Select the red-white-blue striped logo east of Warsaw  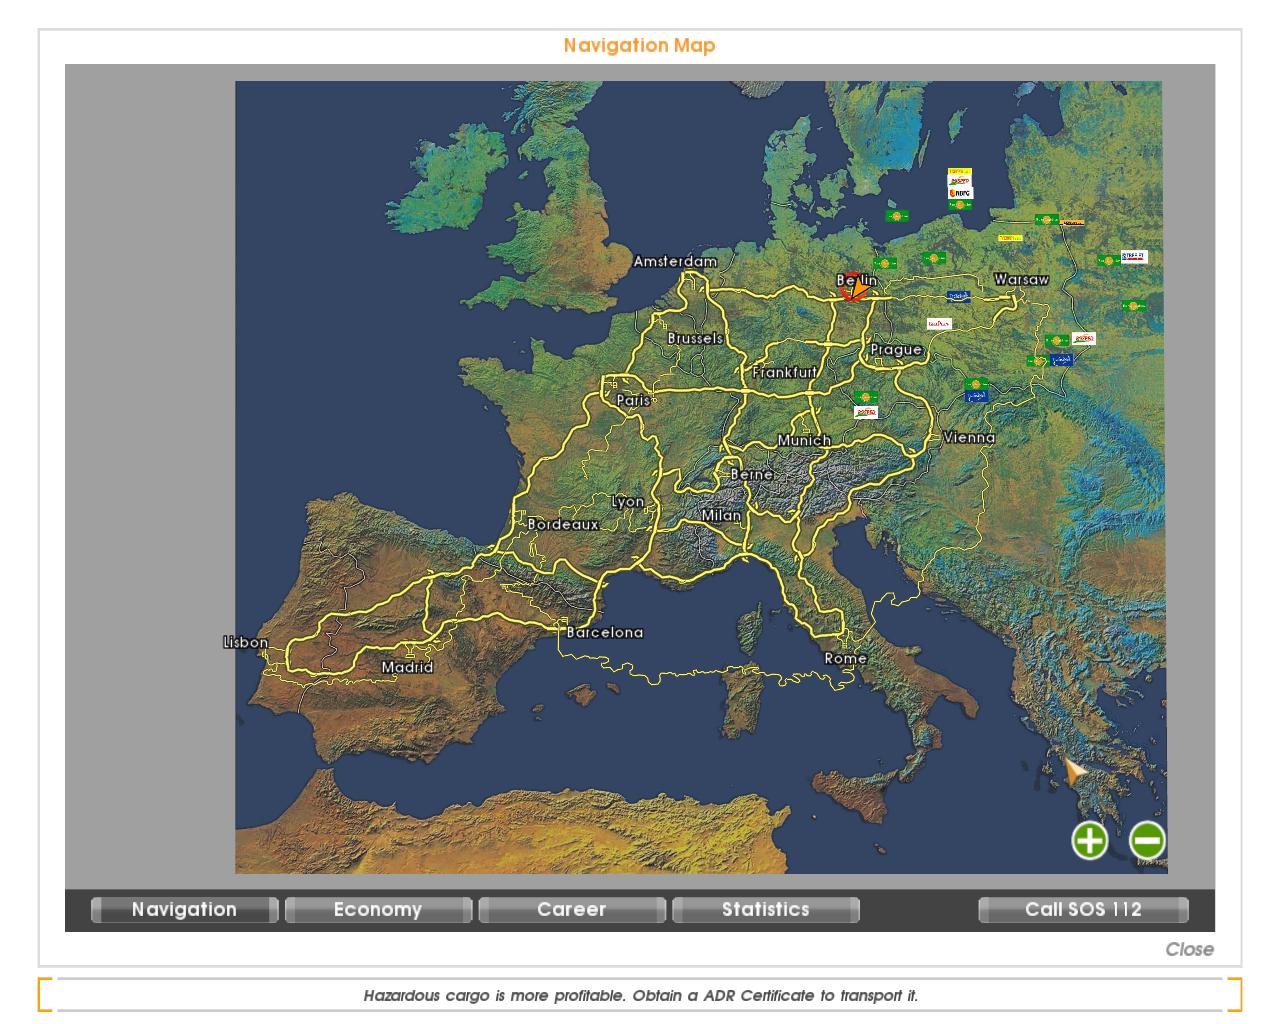1133,257
